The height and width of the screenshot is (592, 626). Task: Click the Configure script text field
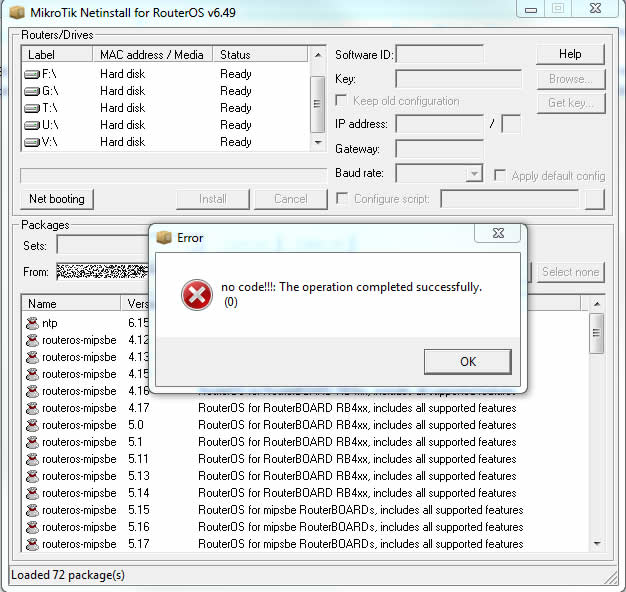point(510,198)
